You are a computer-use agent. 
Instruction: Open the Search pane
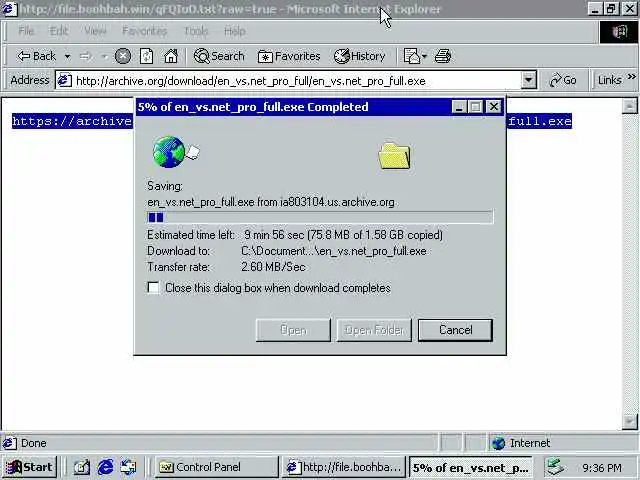click(219, 56)
